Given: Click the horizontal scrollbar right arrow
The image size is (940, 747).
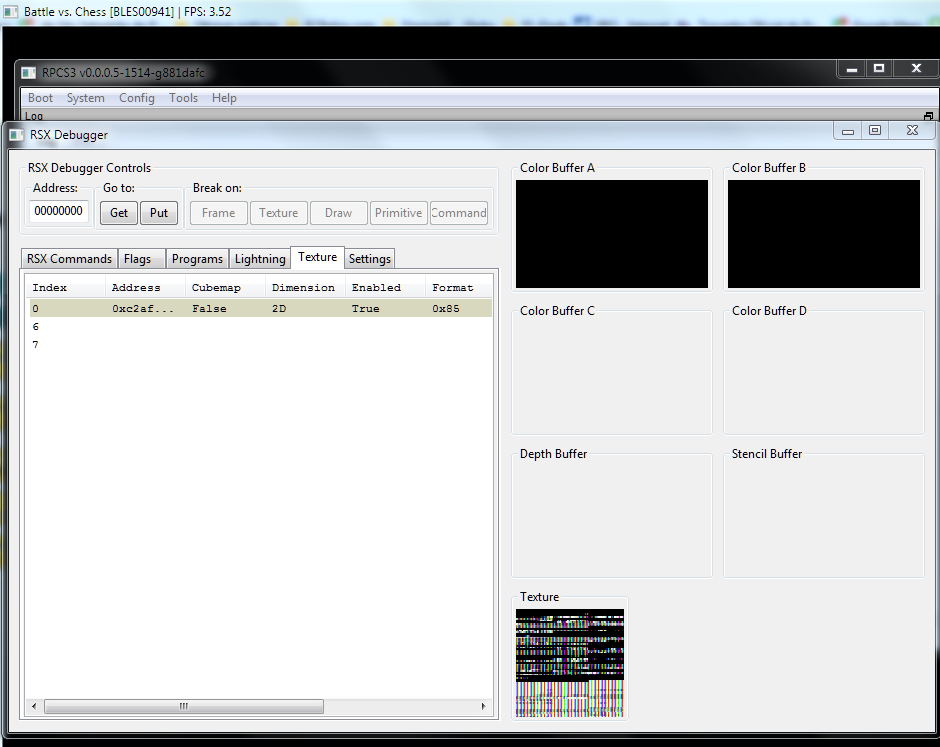Looking at the screenshot, I should click(x=485, y=706).
